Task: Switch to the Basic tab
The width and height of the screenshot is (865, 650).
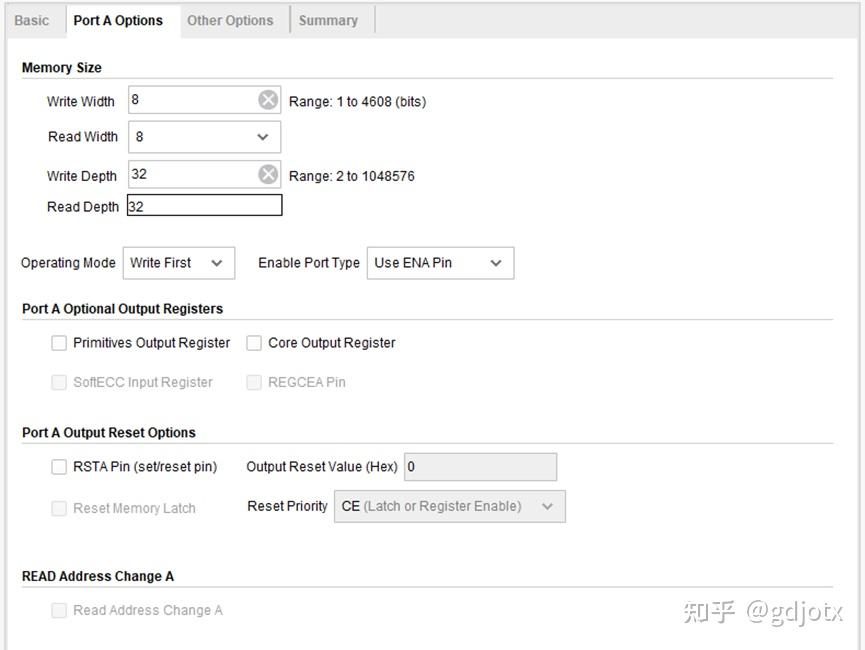Action: tap(32, 20)
